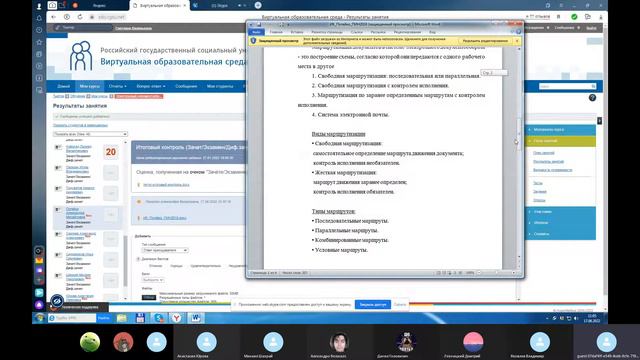Open the Windows Start button

coord(39,318)
